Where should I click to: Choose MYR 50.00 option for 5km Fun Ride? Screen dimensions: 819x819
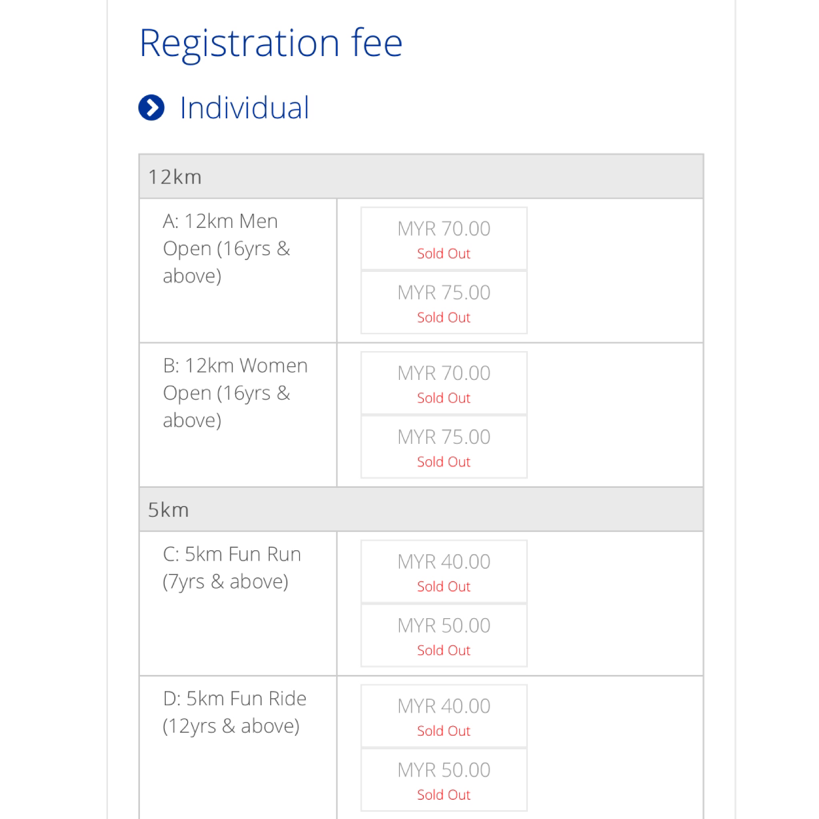tap(444, 780)
